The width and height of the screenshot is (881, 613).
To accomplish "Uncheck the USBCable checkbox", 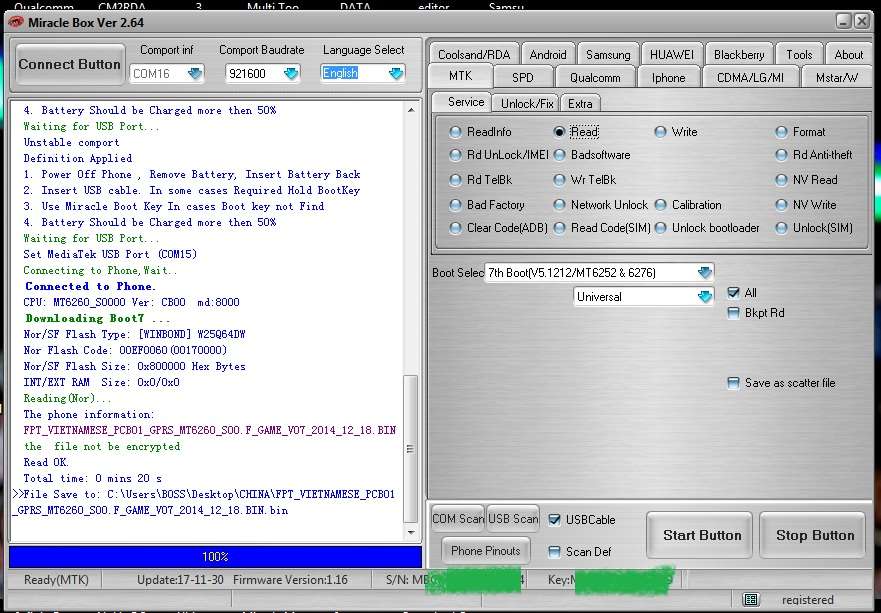I will 555,520.
